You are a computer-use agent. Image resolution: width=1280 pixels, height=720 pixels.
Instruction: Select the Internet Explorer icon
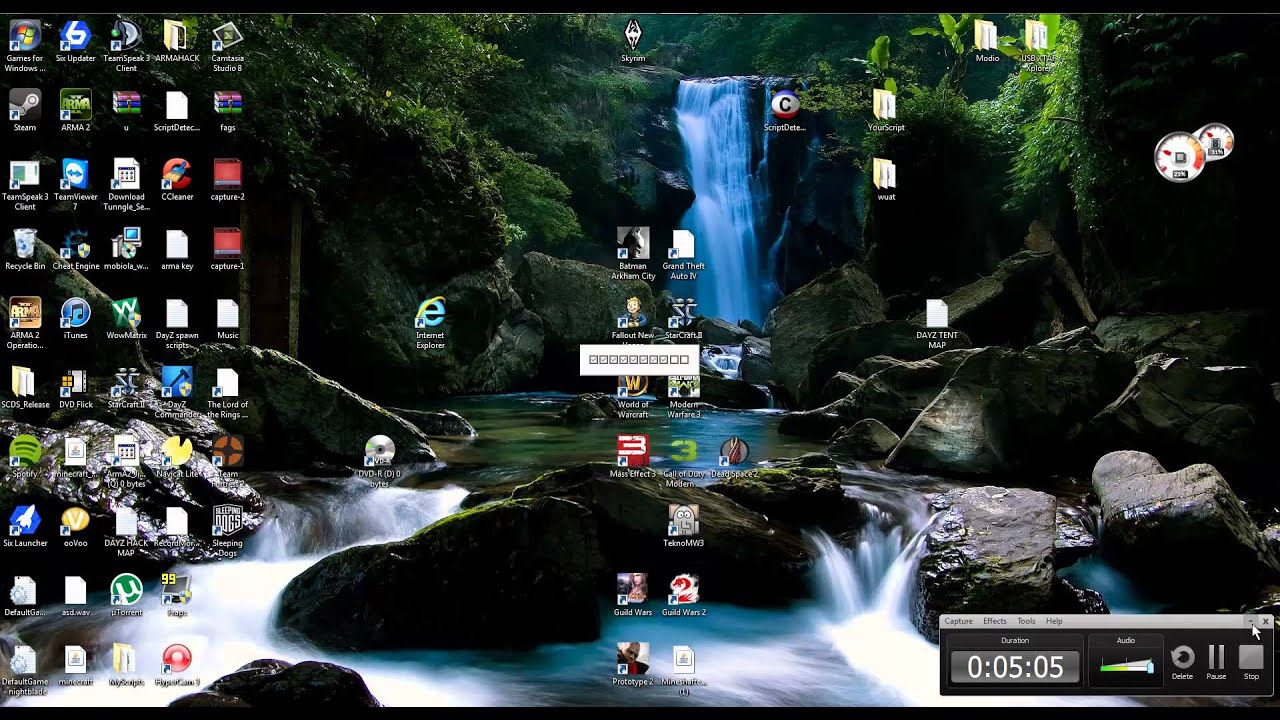pyautogui.click(x=430, y=322)
